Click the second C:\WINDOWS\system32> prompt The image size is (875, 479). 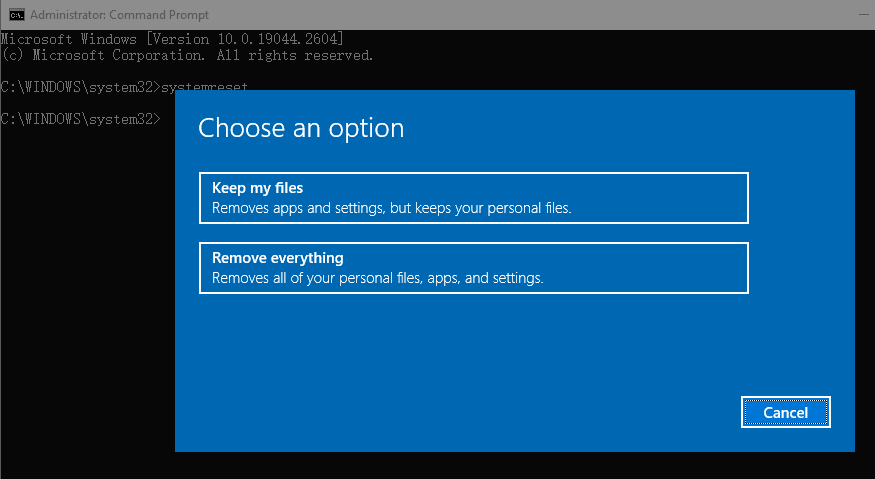pos(80,119)
